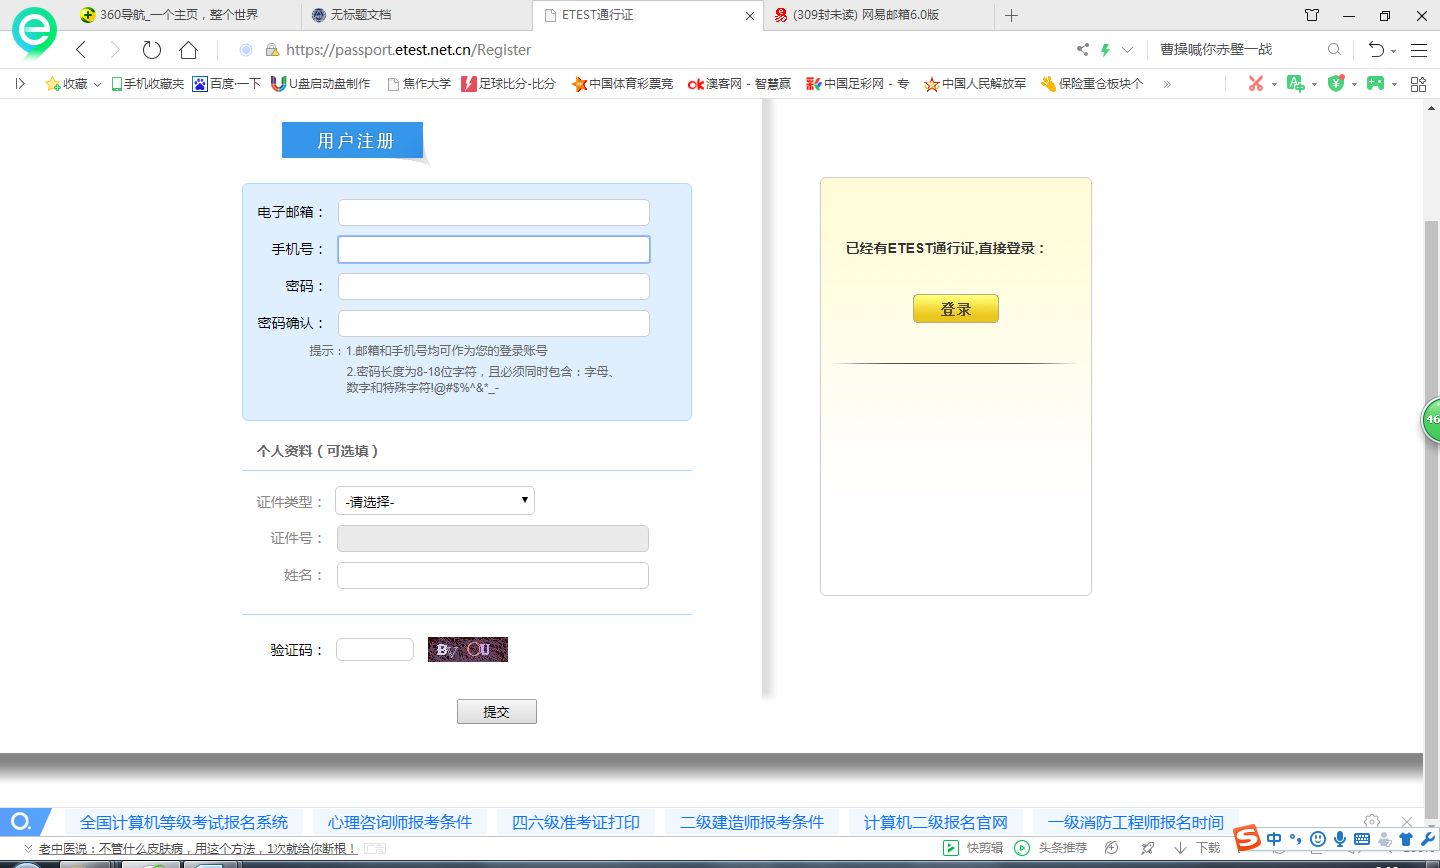Expand hidden bookmarks with the » chevron
1440x868 pixels.
click(1167, 84)
